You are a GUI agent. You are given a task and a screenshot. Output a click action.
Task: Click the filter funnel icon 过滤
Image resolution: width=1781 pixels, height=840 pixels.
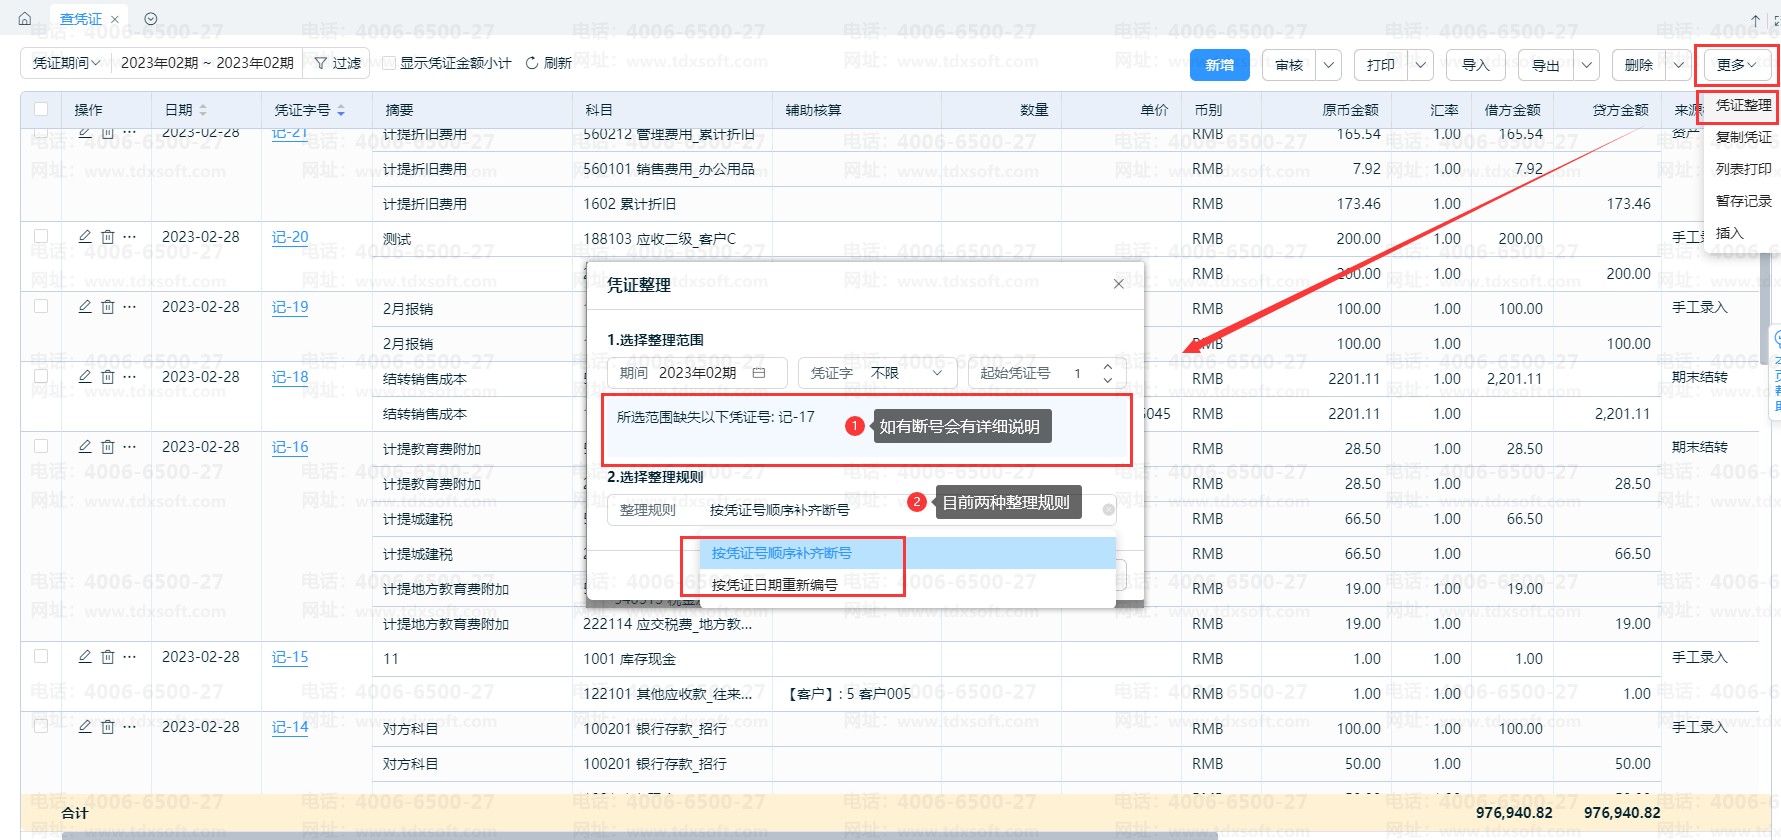point(321,63)
